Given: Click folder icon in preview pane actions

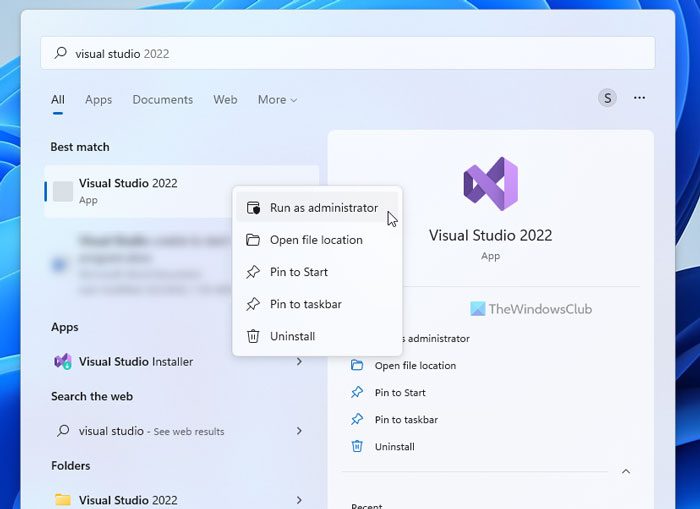Looking at the screenshot, I should [x=357, y=365].
